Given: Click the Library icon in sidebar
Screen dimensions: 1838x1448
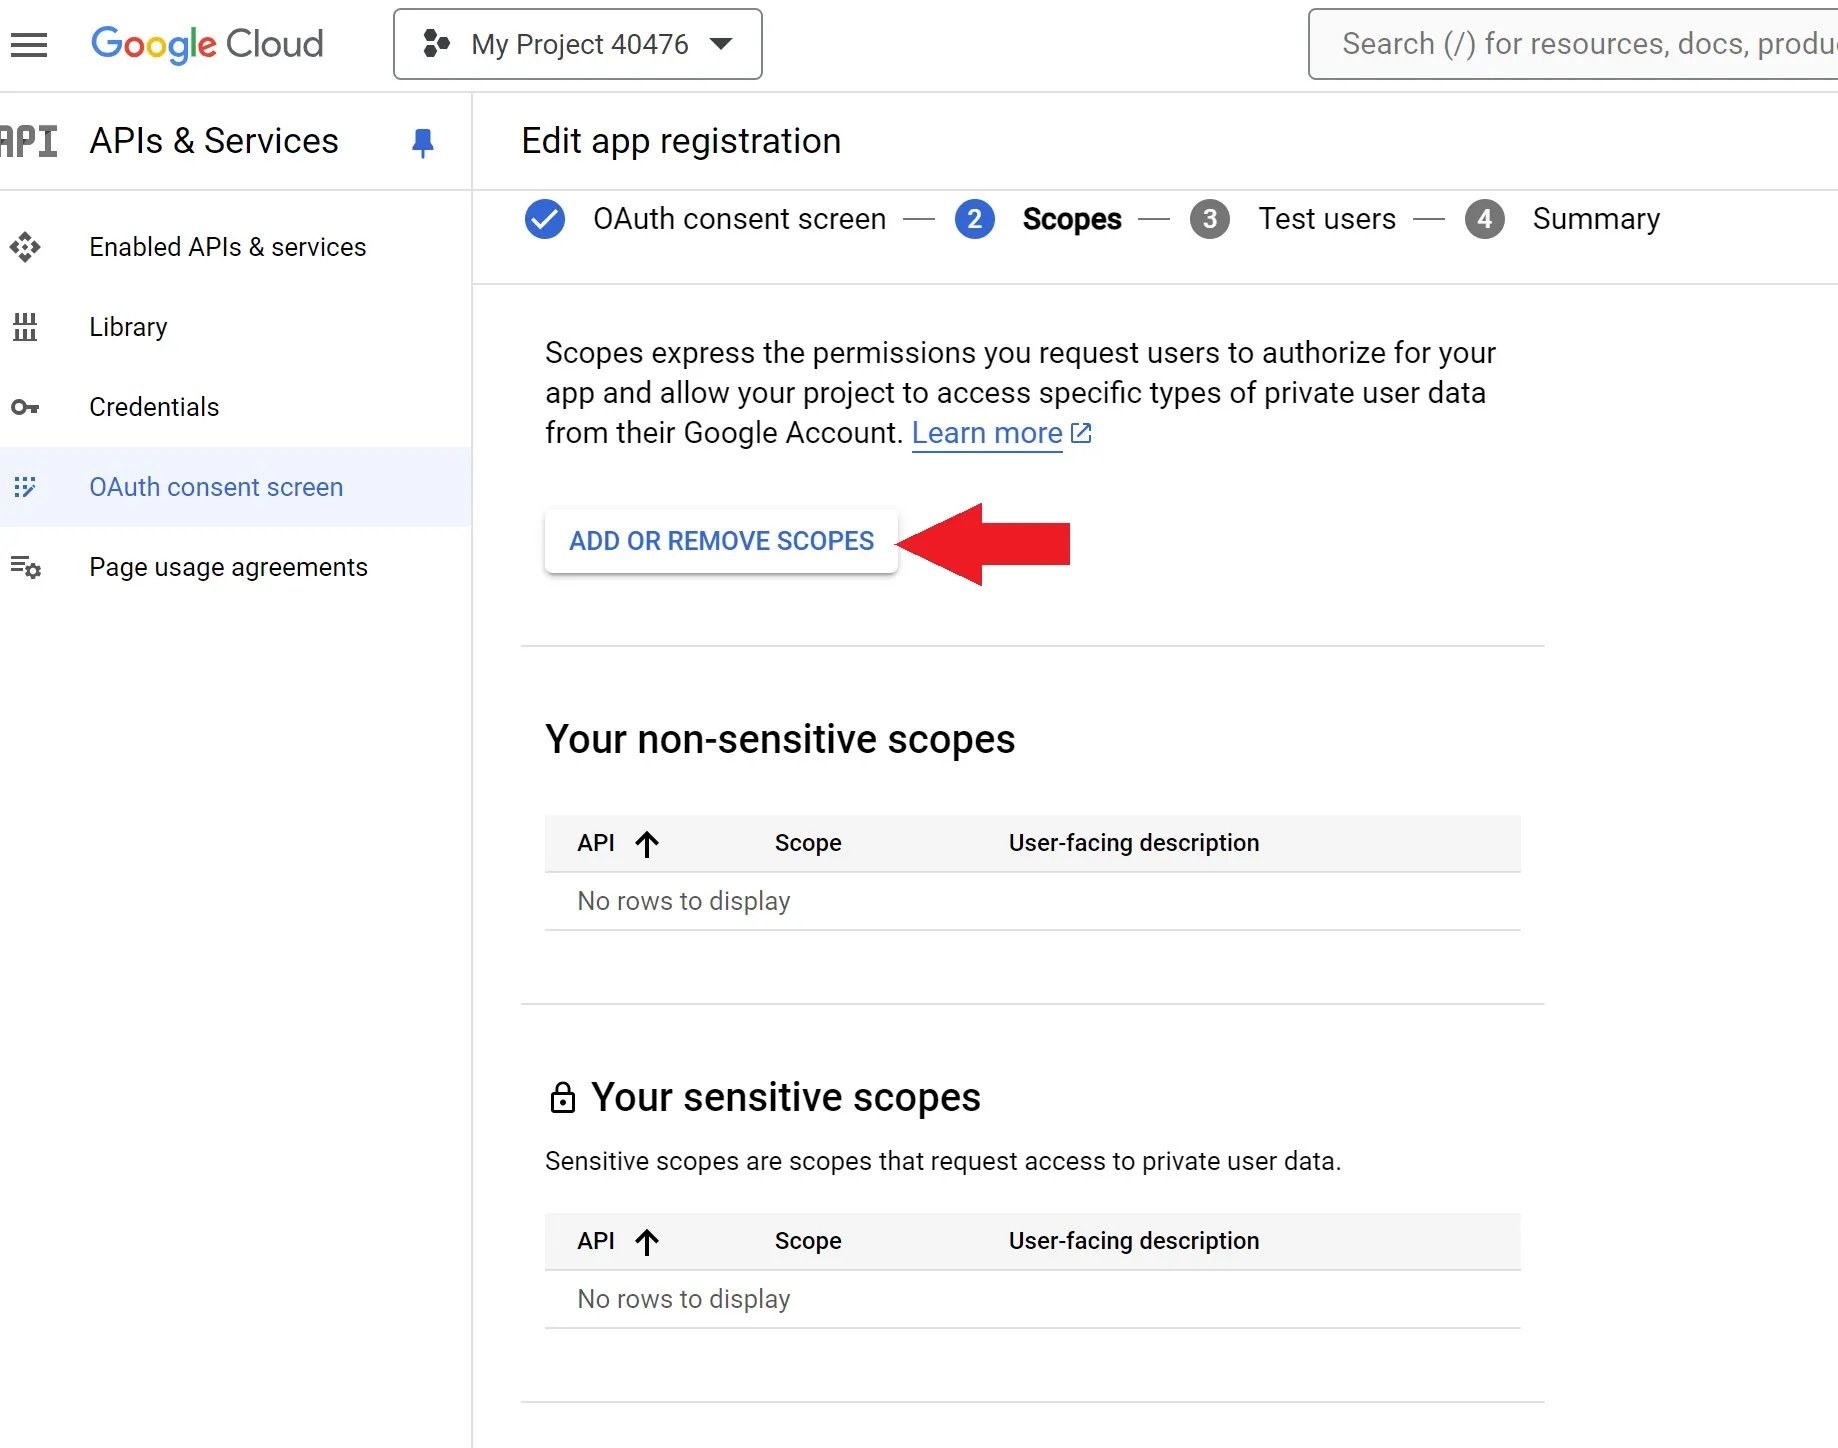Looking at the screenshot, I should pyautogui.click(x=25, y=327).
